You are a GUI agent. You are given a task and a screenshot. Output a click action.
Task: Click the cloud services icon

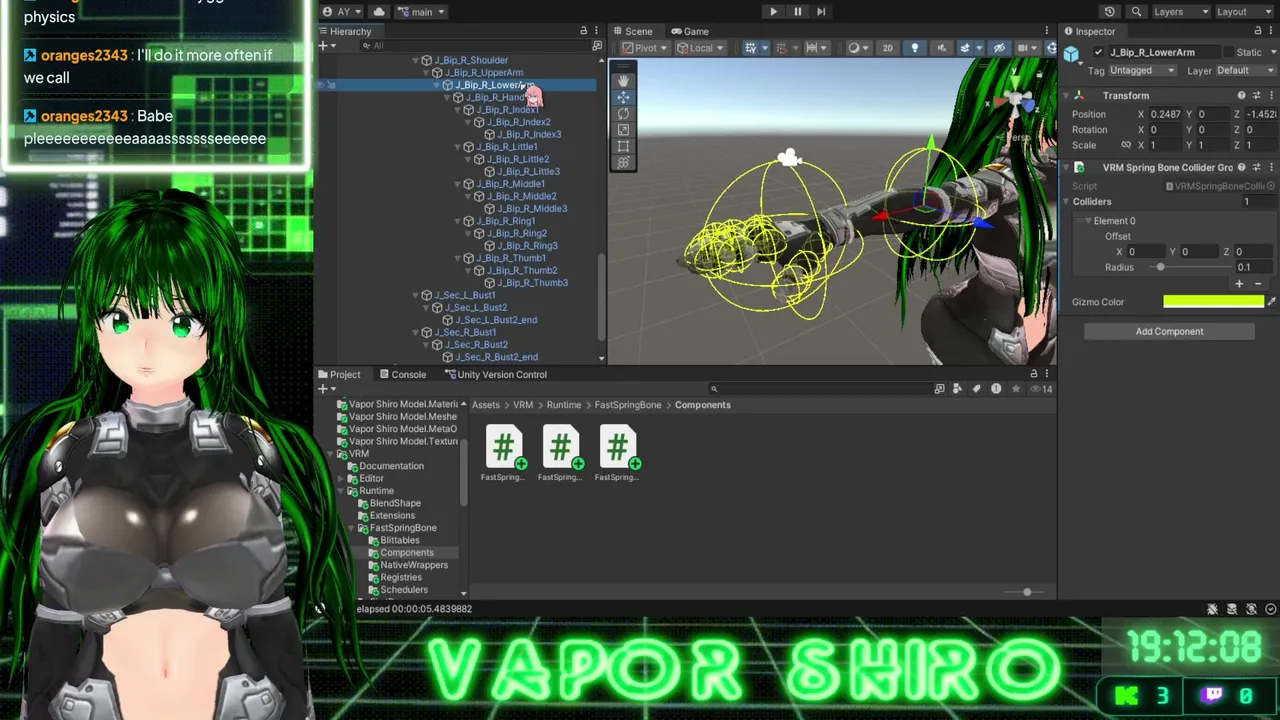pos(379,12)
